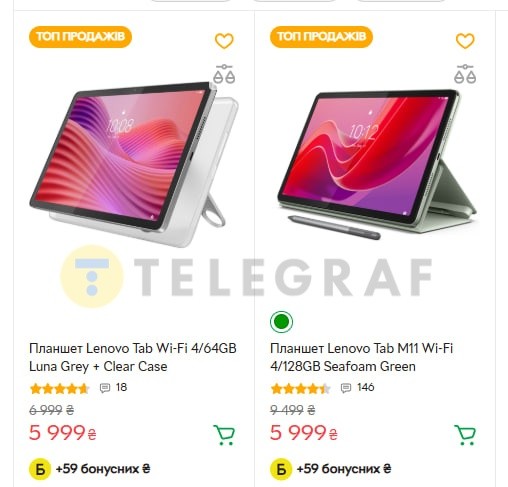
Task: Add Lenovo Tab Luna Grey to wishlist
Action: (224, 41)
